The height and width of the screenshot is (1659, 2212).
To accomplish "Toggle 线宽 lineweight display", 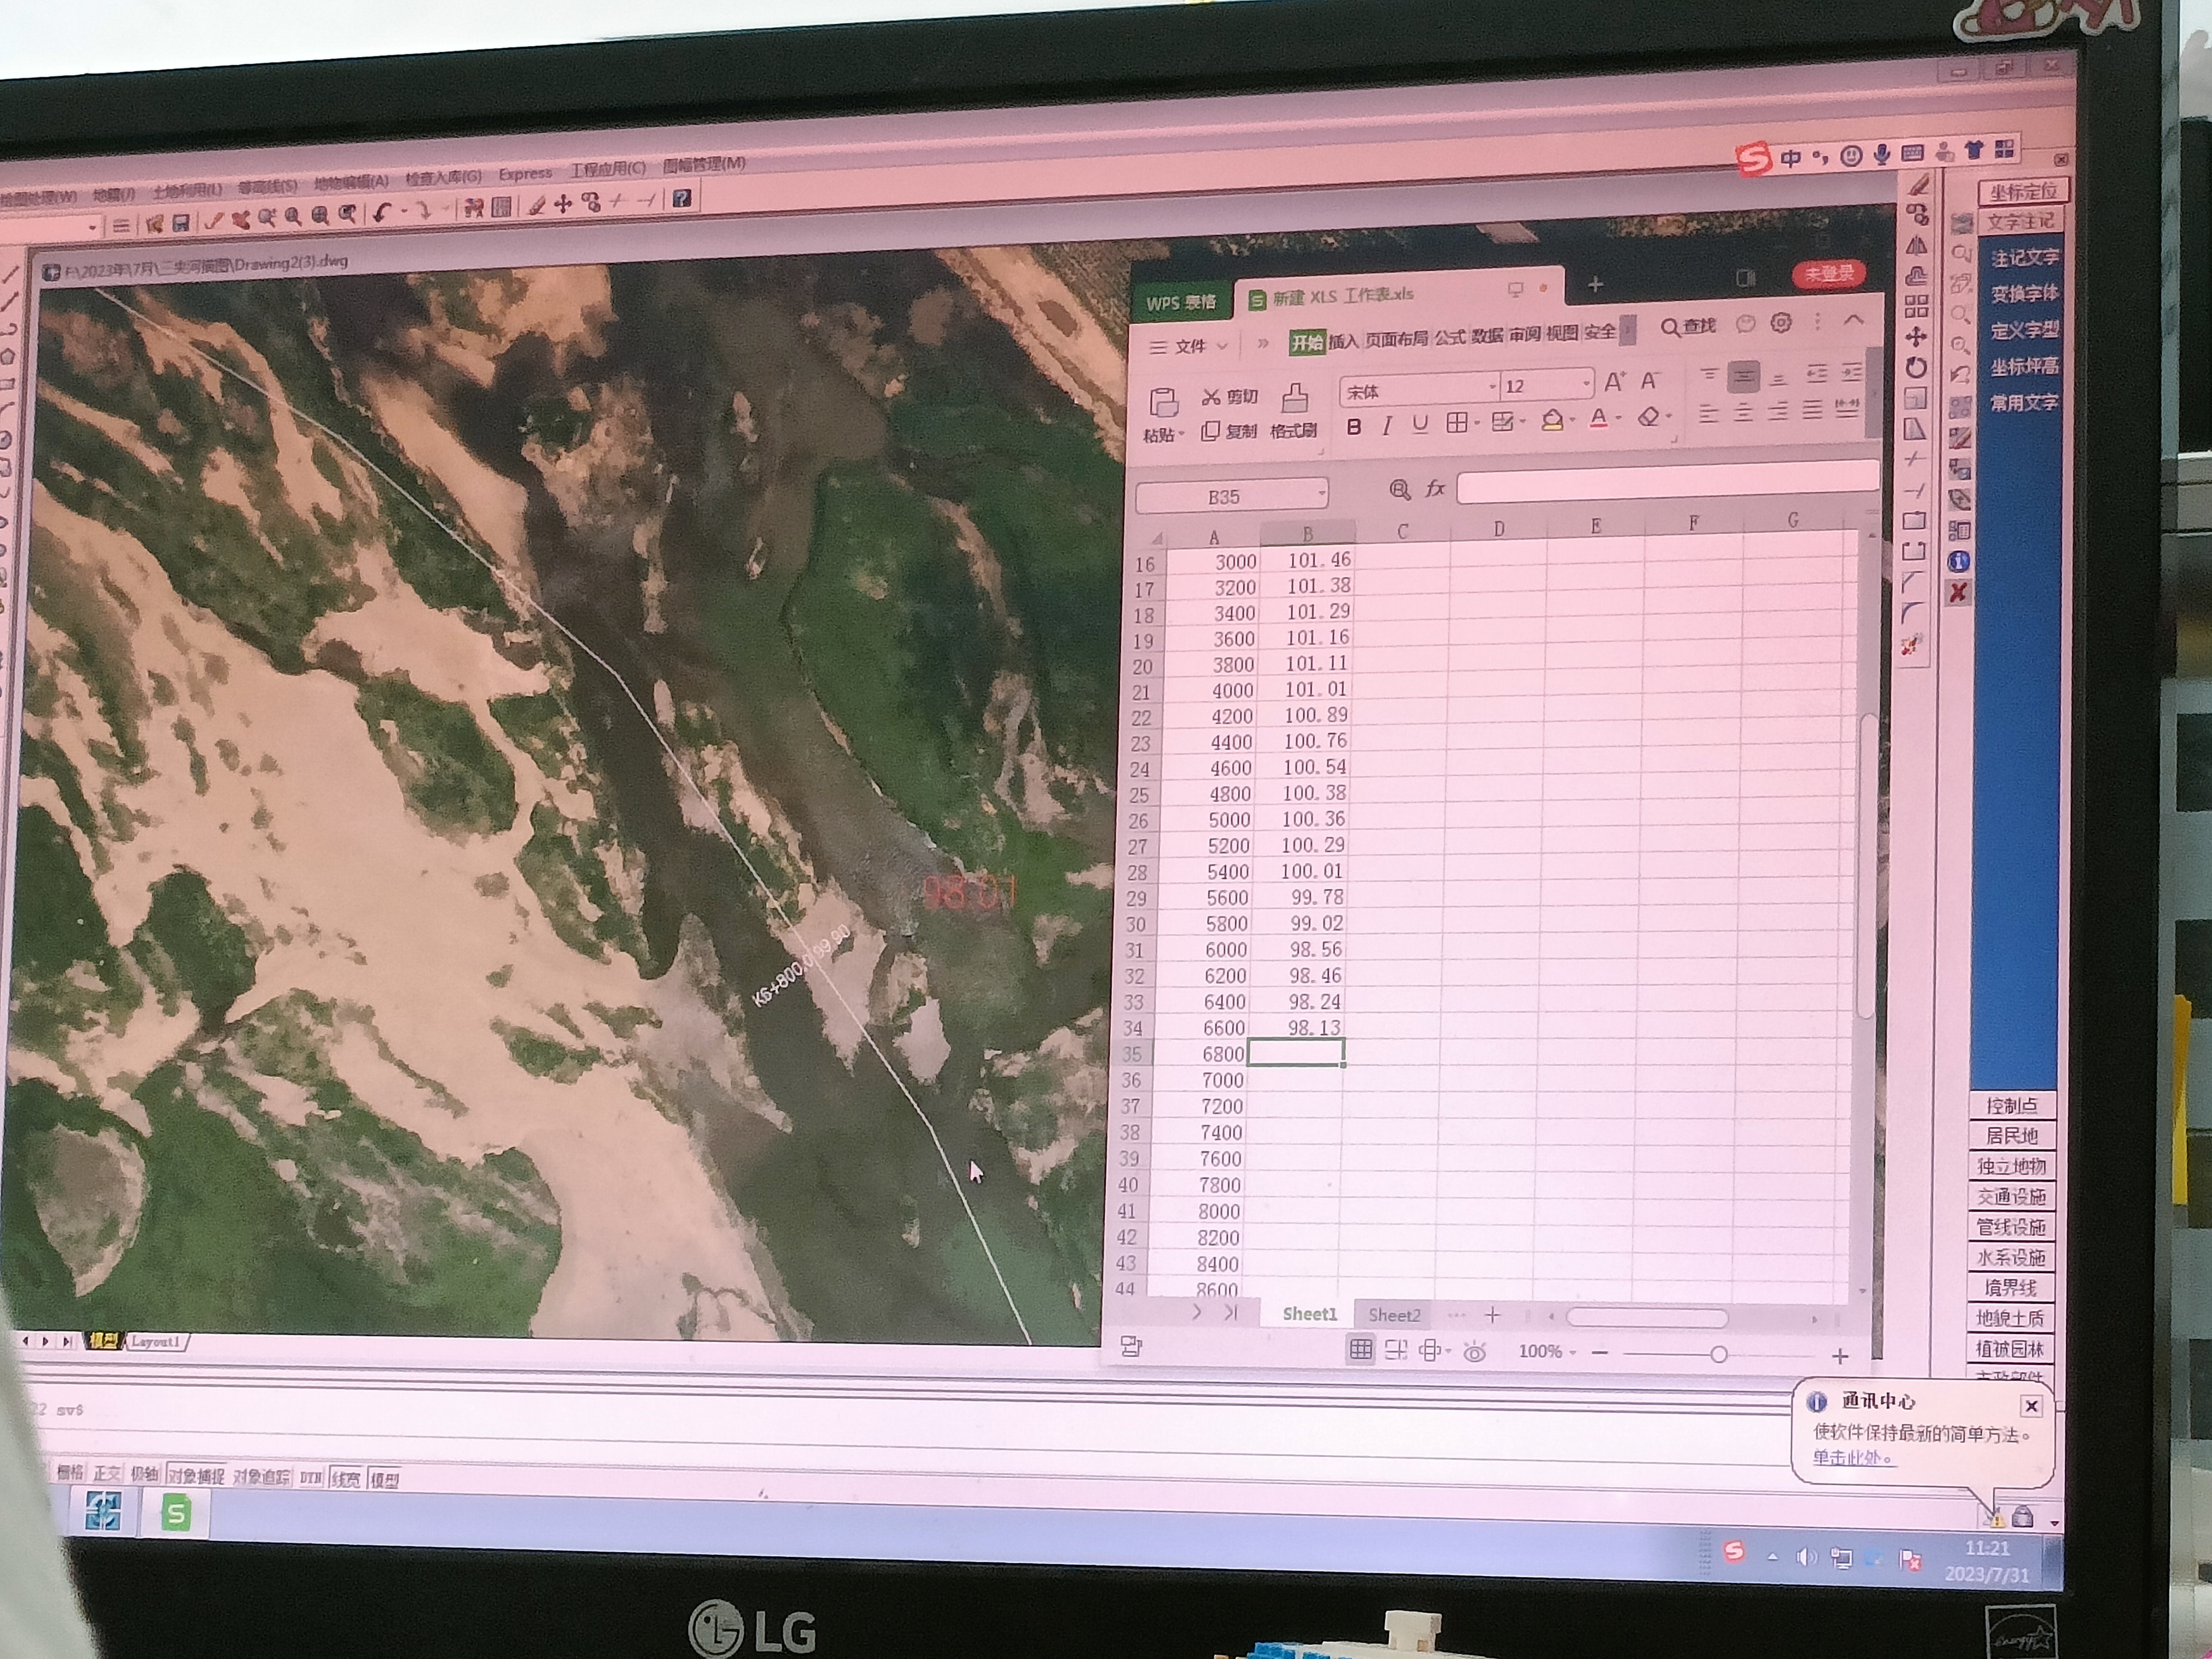I will 345,1479.
